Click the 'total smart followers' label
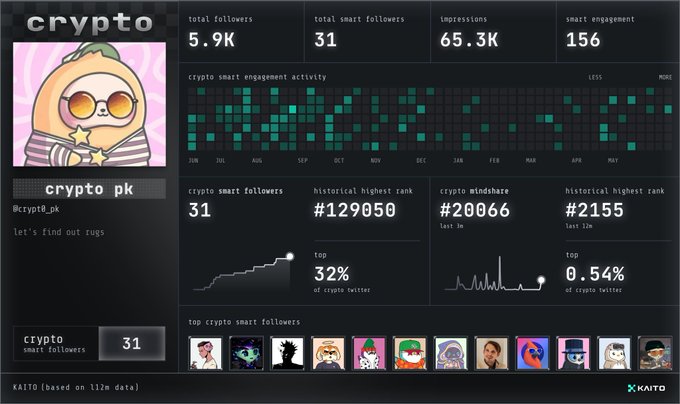680x404 pixels. [359, 19]
